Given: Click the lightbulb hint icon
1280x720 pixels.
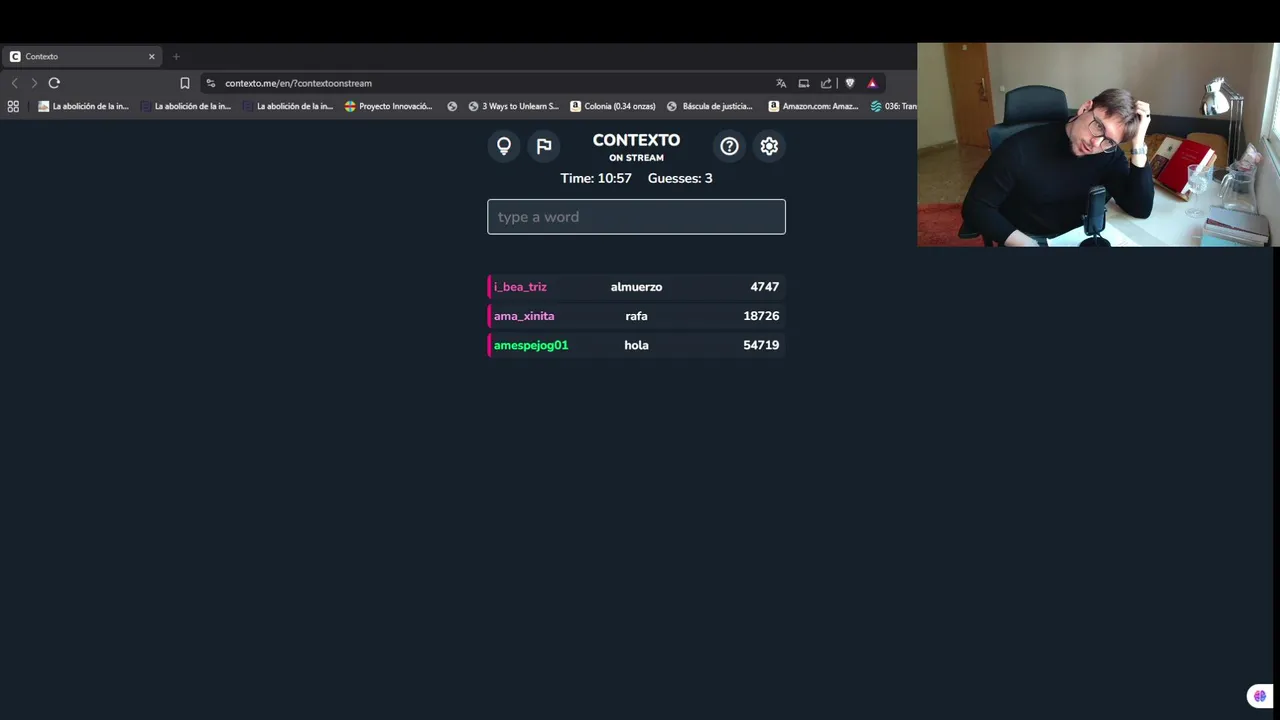Looking at the screenshot, I should click(x=504, y=146).
